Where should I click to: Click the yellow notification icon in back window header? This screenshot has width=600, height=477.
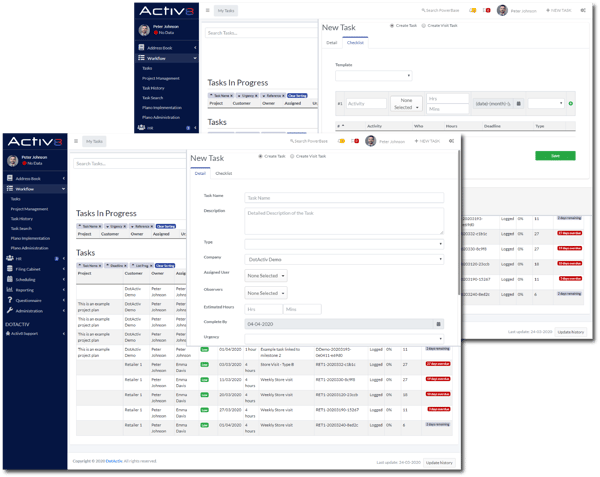[473, 10]
